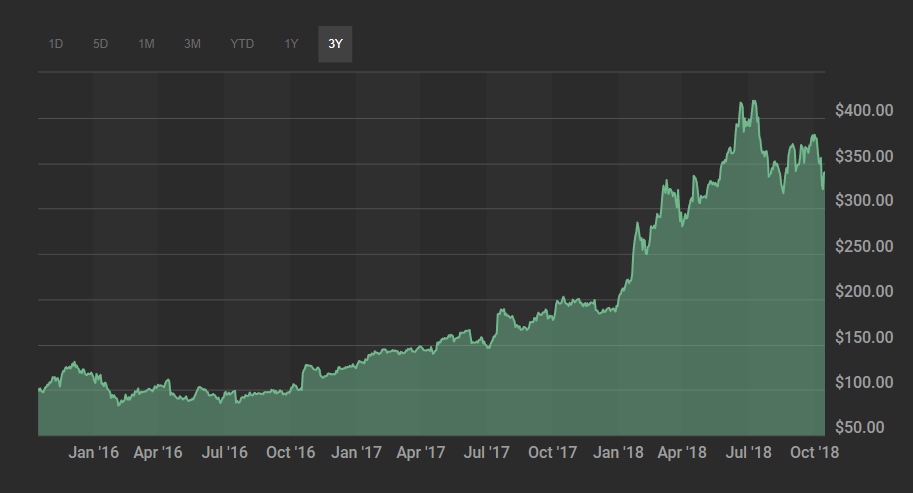
Task: Click the $200.00 price axis label
Action: (x=864, y=291)
